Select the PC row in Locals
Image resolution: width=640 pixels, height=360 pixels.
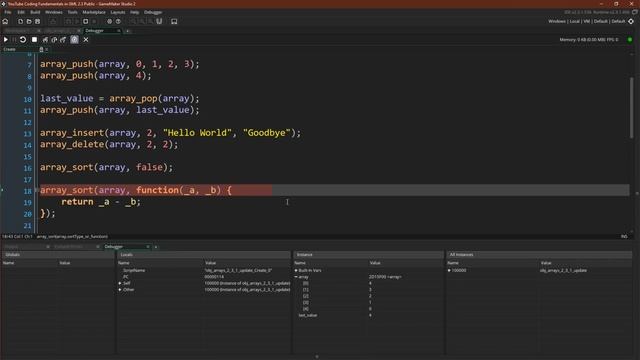pos(204,277)
